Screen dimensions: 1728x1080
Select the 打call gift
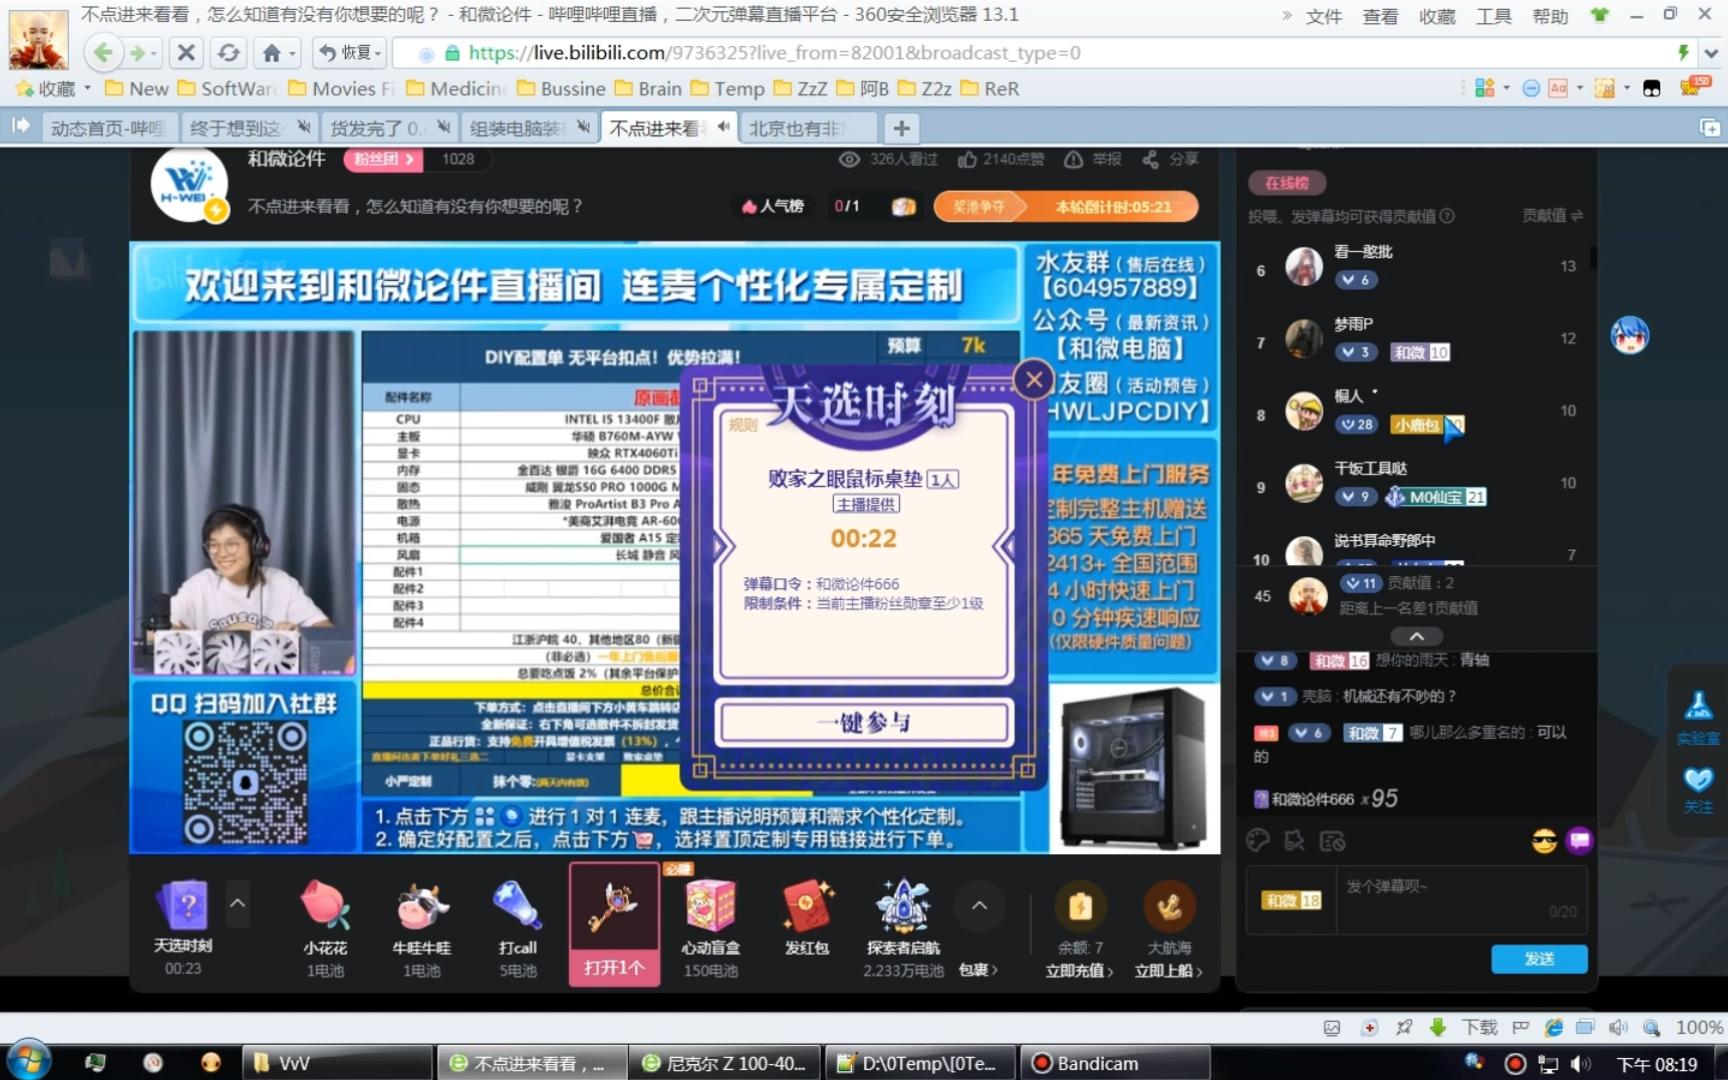click(x=518, y=927)
